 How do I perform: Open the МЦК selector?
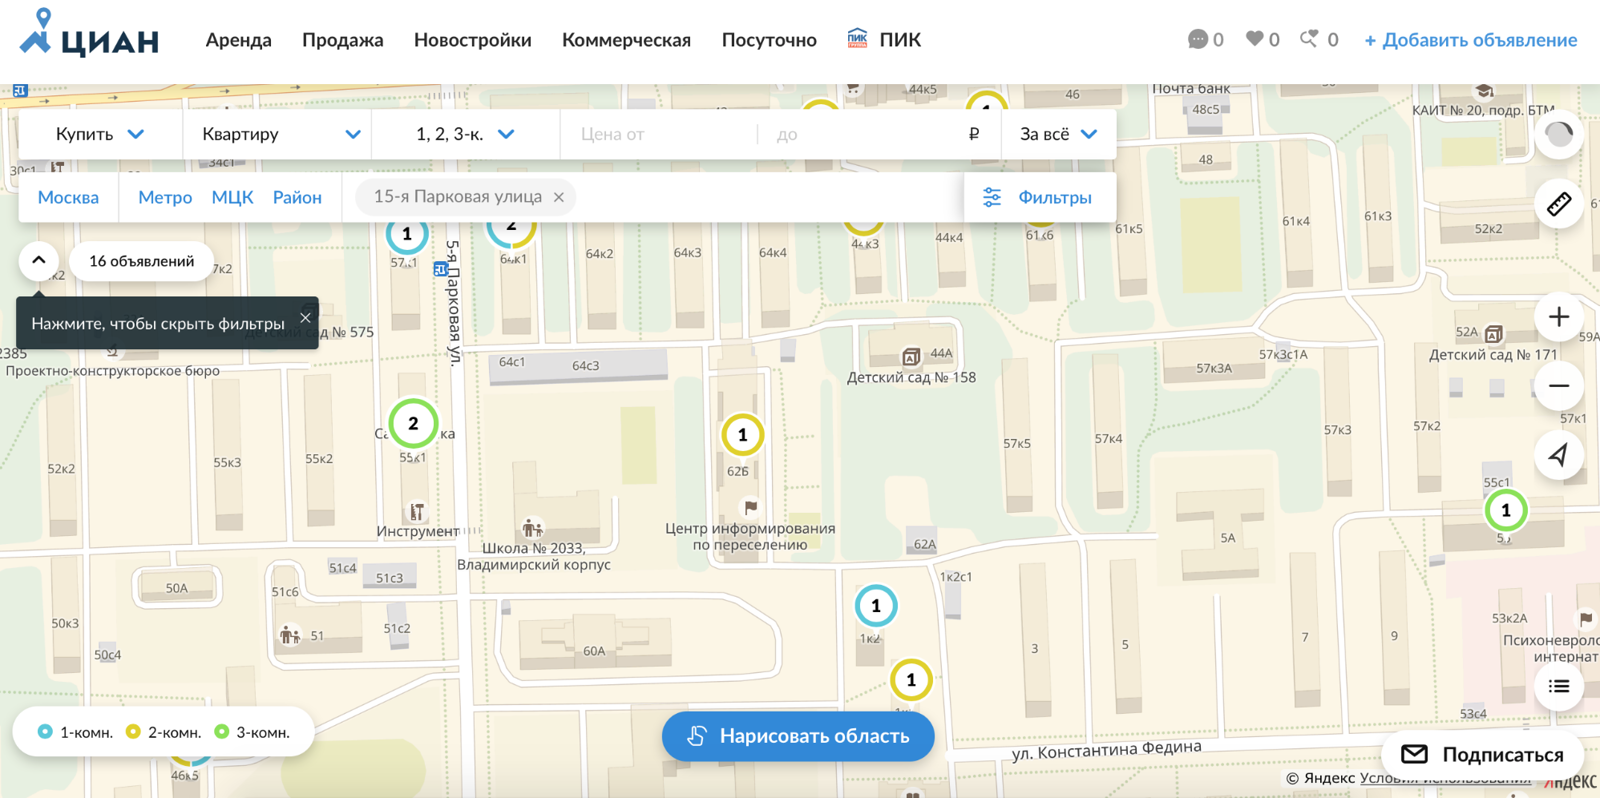(232, 197)
